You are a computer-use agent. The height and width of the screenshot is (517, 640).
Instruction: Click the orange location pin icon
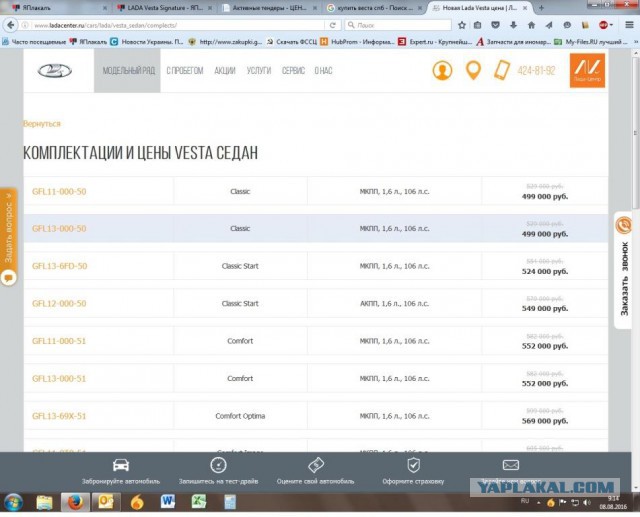(473, 71)
